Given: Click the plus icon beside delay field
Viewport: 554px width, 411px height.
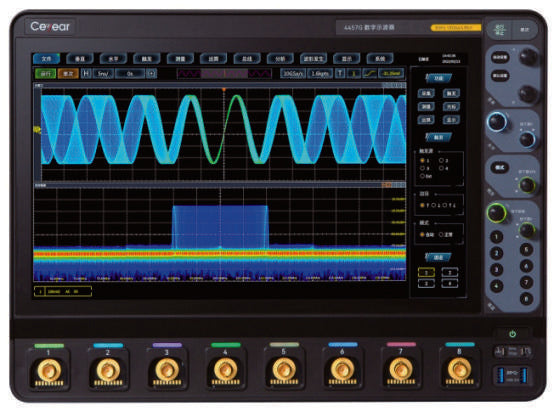Looking at the screenshot, I should [152, 74].
